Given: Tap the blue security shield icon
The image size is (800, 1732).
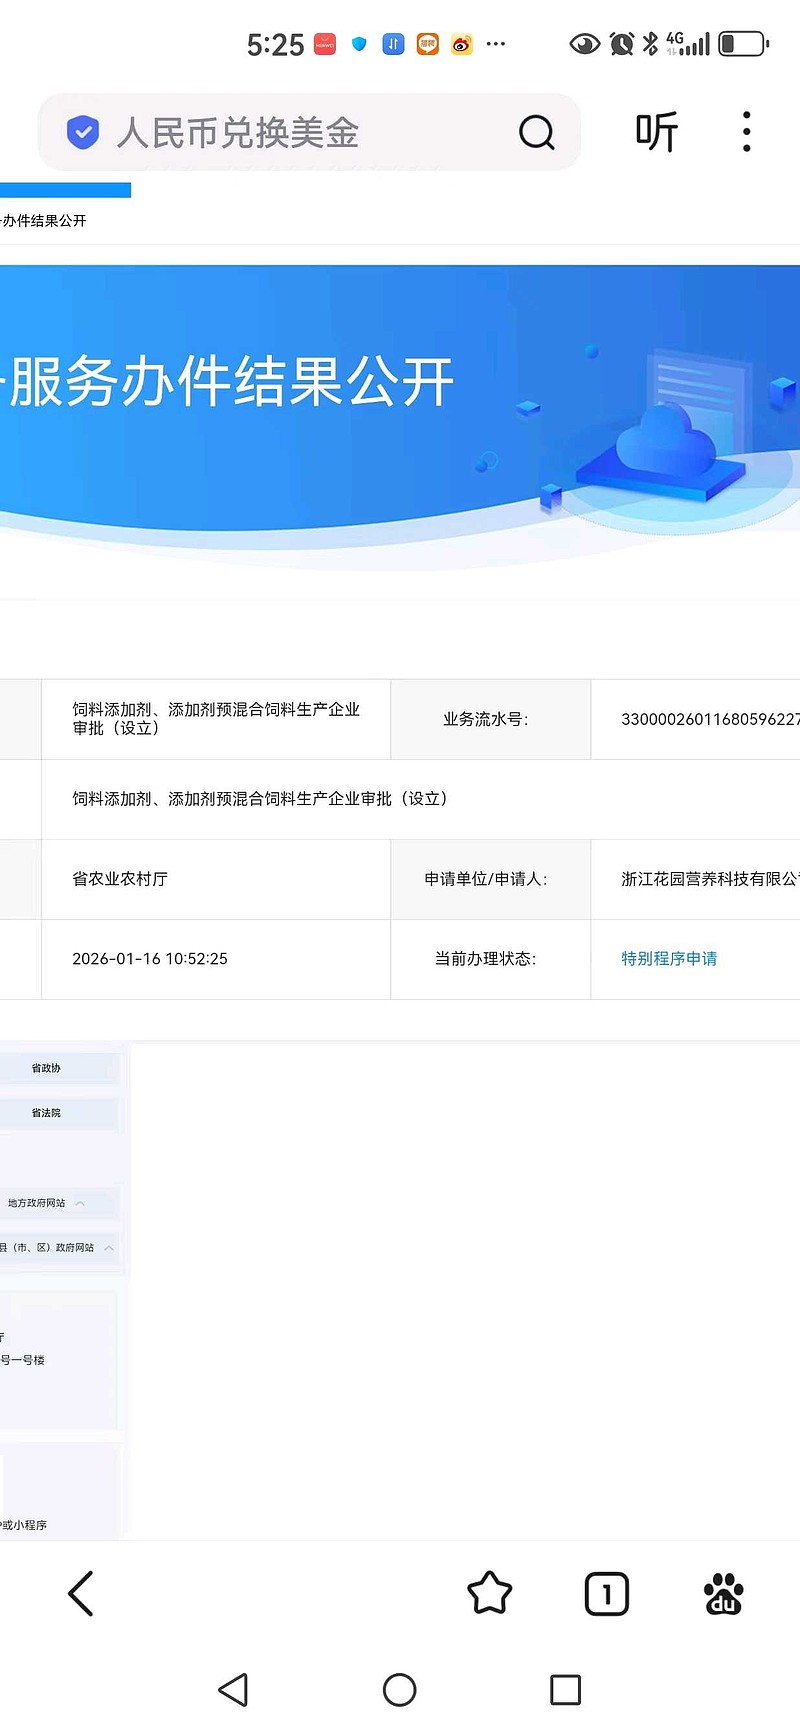Looking at the screenshot, I should point(83,132).
